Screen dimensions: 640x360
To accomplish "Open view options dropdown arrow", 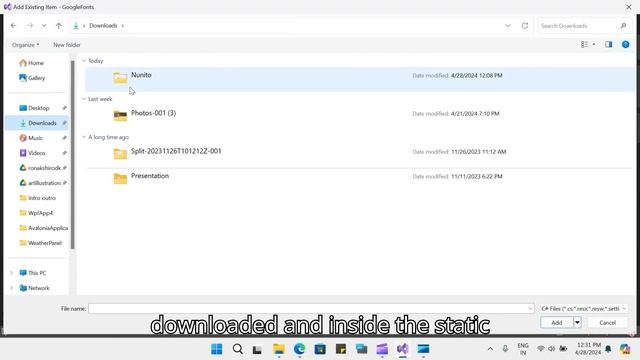I will [594, 44].
